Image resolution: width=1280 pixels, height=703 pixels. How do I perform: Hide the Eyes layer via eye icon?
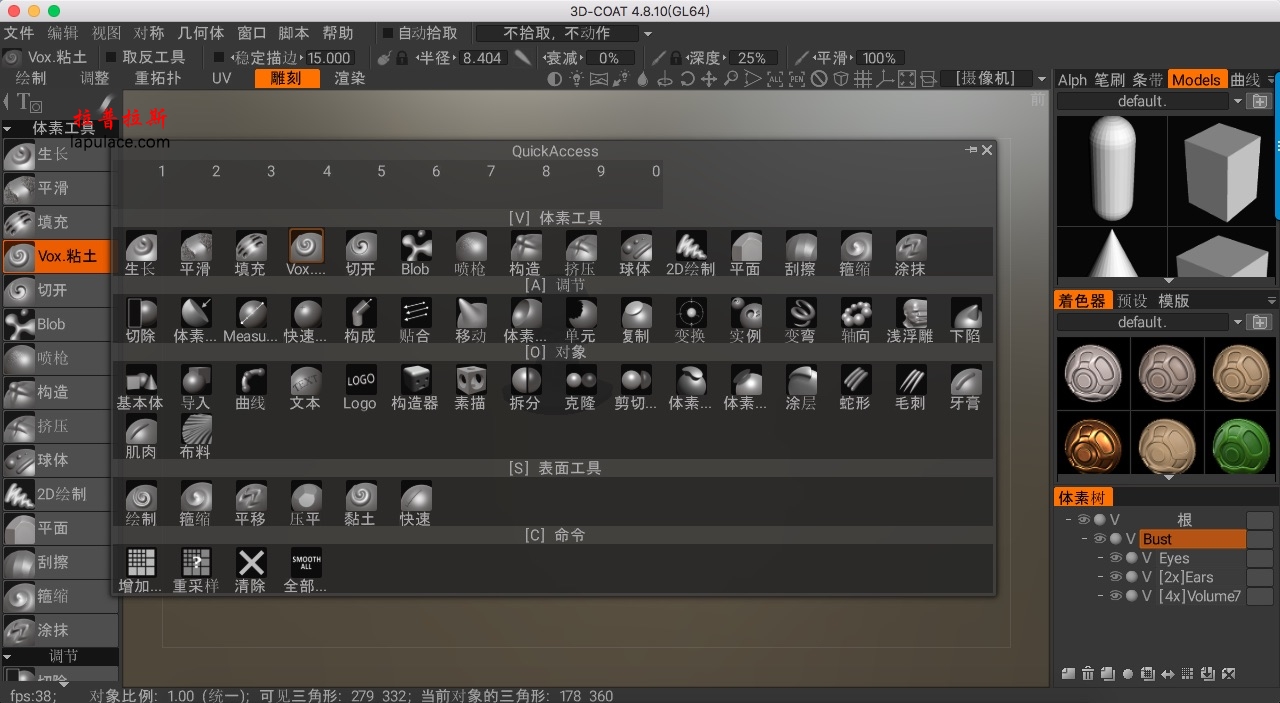[x=1116, y=558]
